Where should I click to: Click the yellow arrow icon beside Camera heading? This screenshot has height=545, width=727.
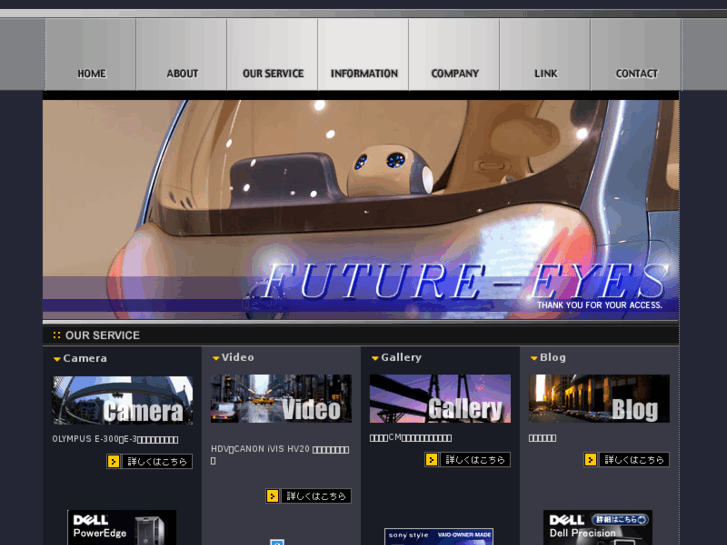click(57, 359)
